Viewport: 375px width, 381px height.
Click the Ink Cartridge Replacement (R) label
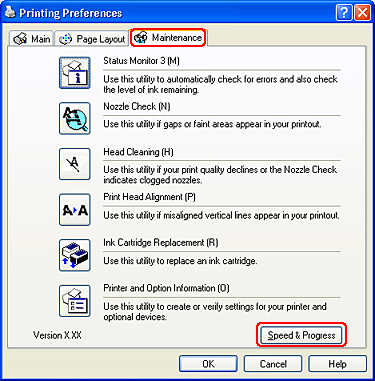coord(161,242)
